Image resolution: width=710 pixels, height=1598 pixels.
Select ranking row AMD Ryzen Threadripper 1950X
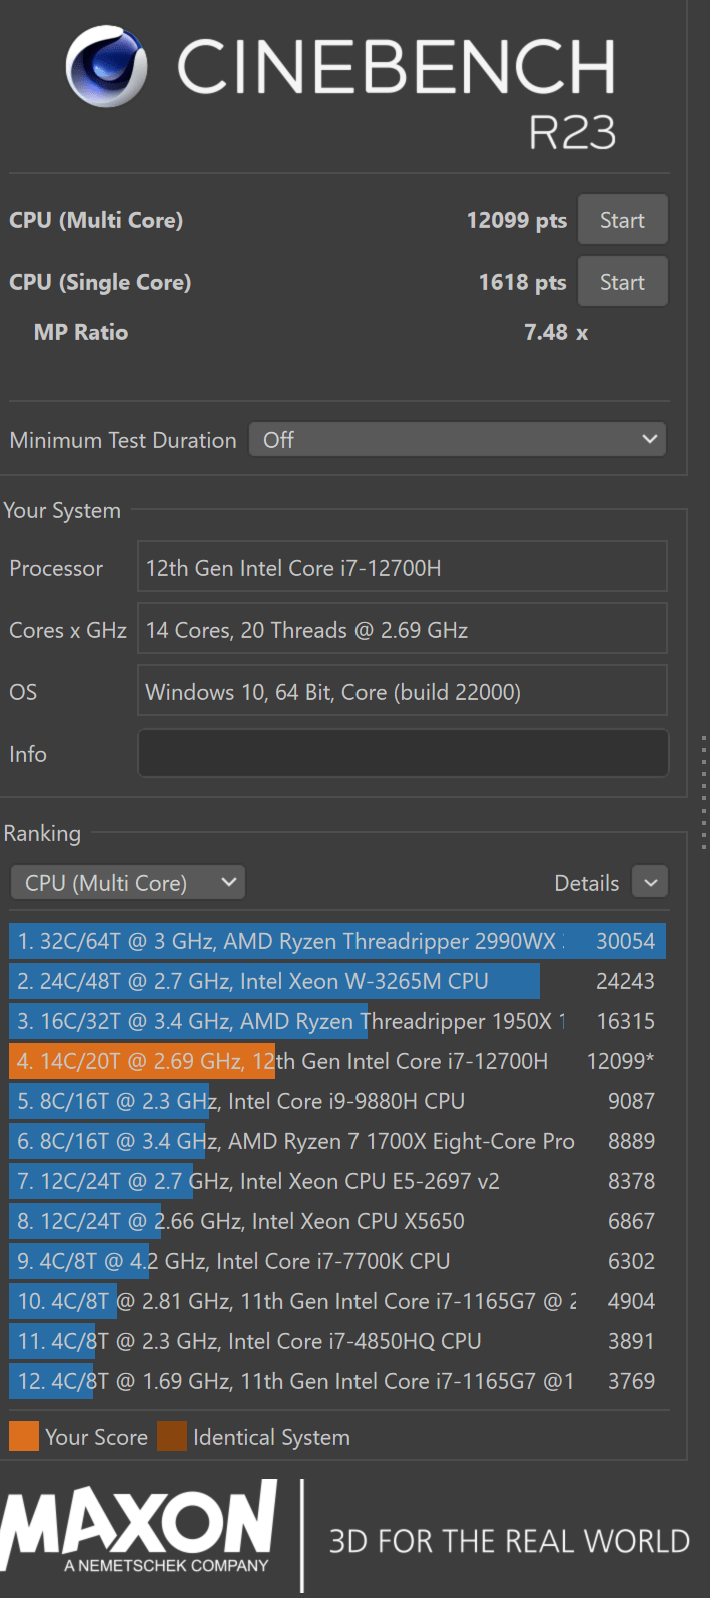pos(337,1021)
